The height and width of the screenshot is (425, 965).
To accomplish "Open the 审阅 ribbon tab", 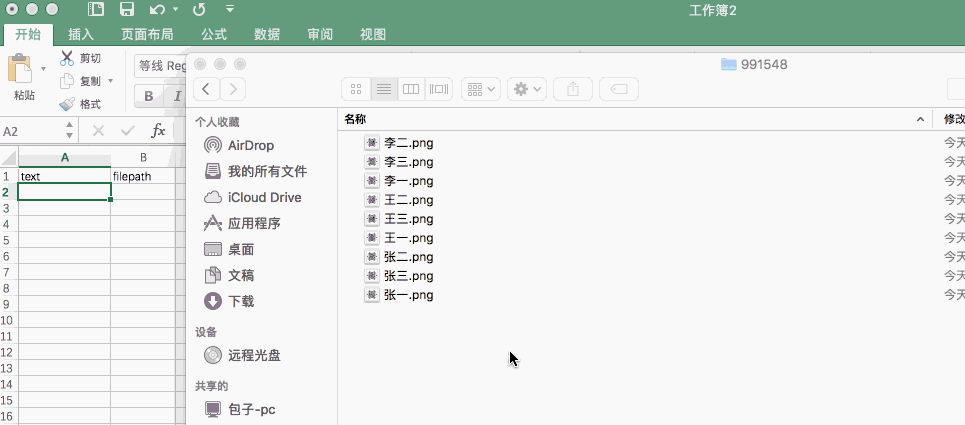I will tap(320, 34).
